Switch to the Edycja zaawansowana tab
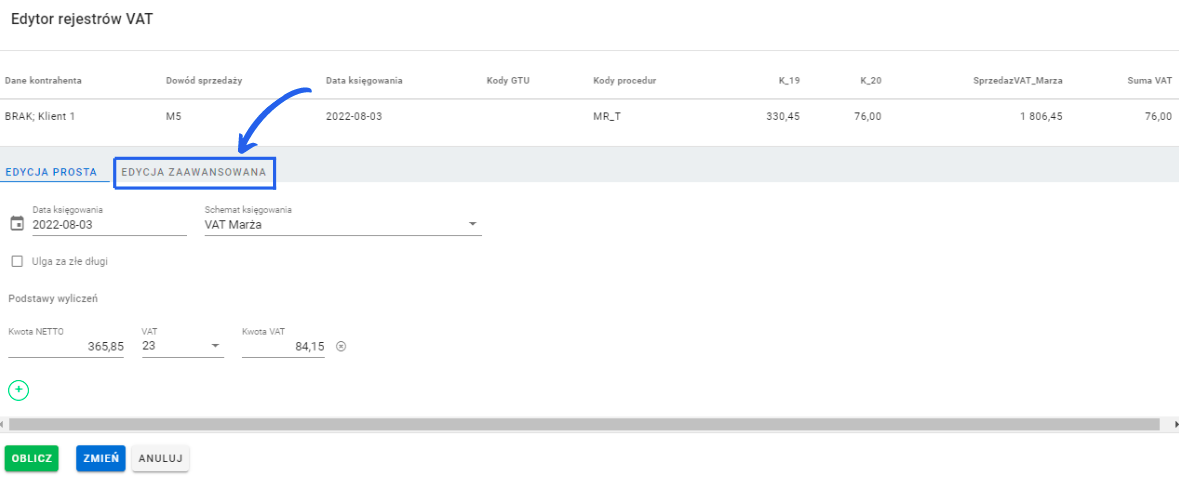The width and height of the screenshot is (1179, 489). coord(194,172)
